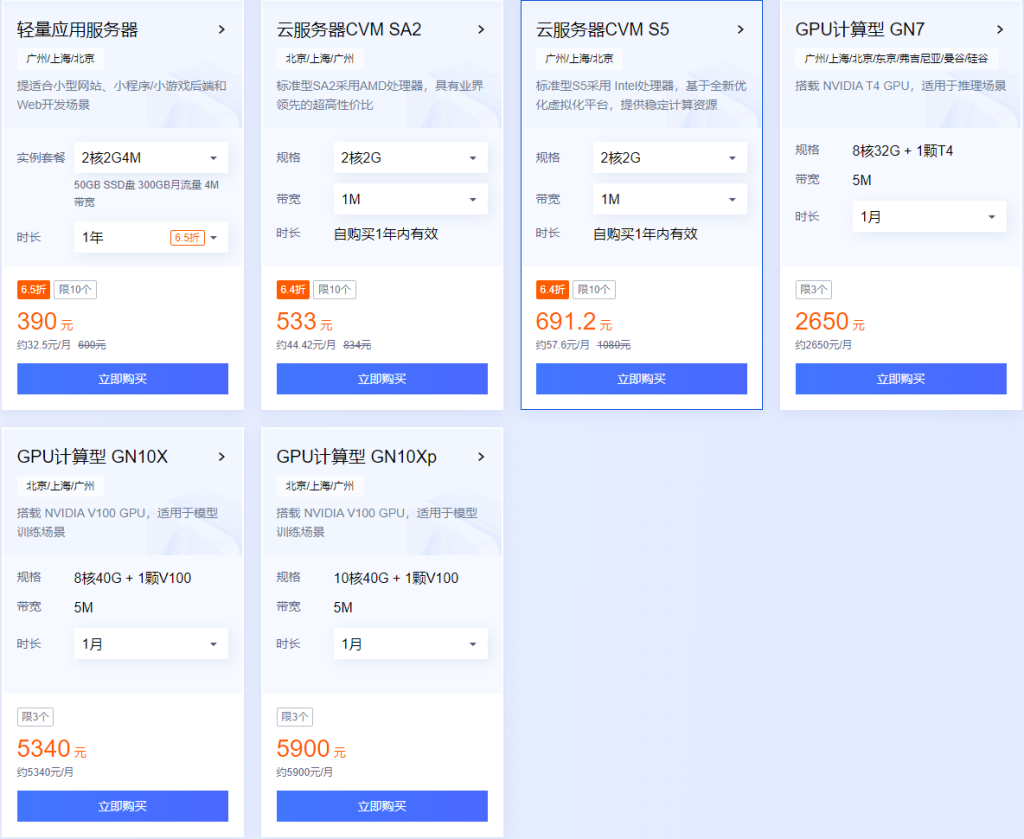The image size is (1024, 839).
Task: Click the arrow icon beside GPU计算型 GN7
Action: point(1000,30)
